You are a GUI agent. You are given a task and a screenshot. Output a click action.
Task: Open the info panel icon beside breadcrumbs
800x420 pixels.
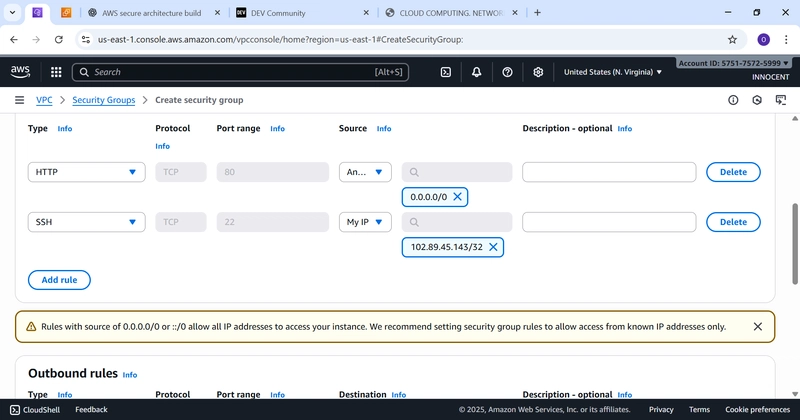click(733, 100)
